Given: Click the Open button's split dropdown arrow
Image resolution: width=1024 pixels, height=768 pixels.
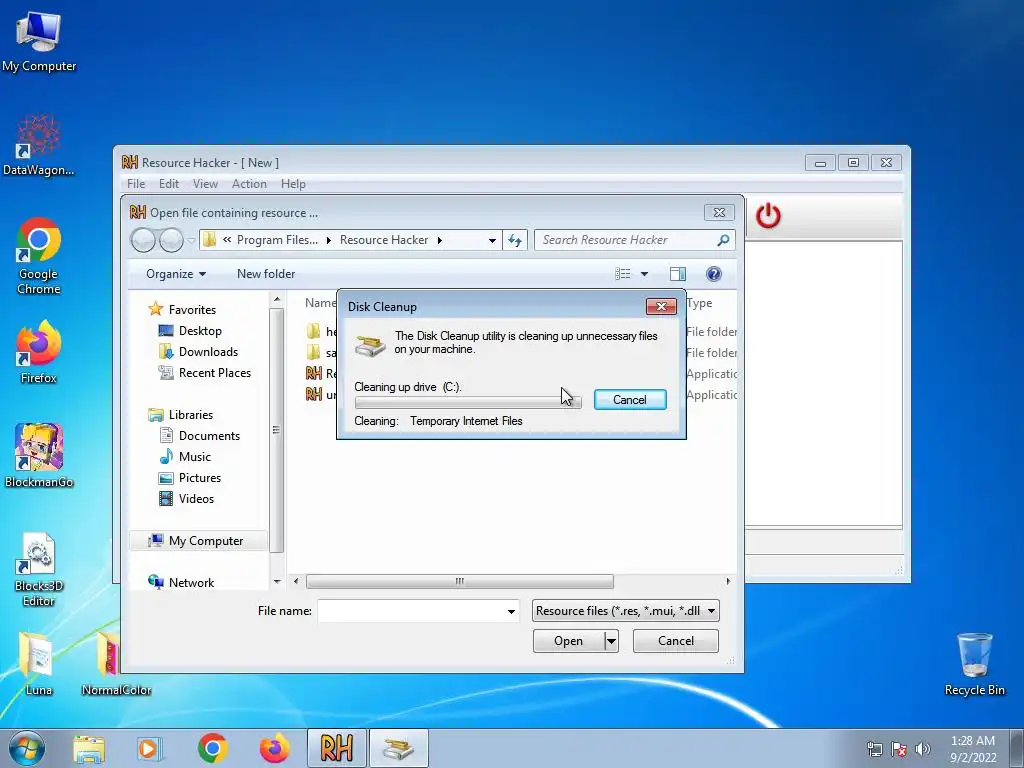Looking at the screenshot, I should [611, 641].
